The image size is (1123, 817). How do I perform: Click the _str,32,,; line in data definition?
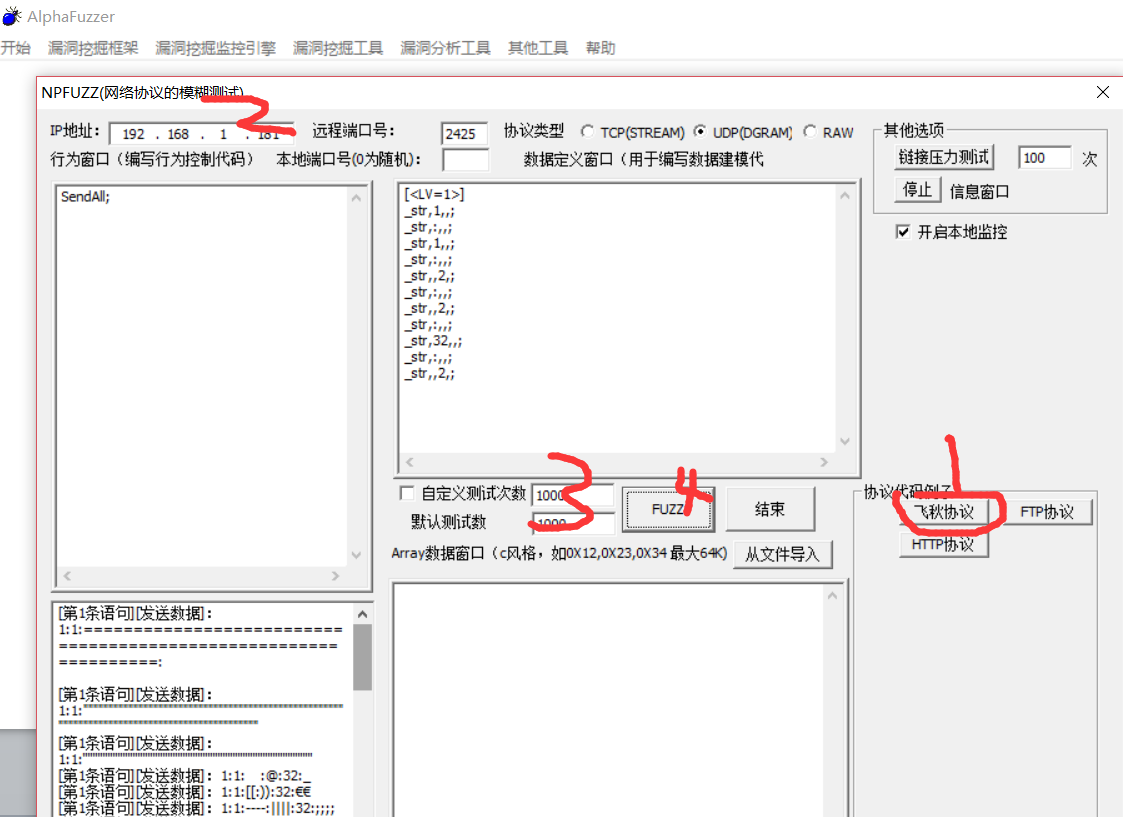(x=433, y=341)
